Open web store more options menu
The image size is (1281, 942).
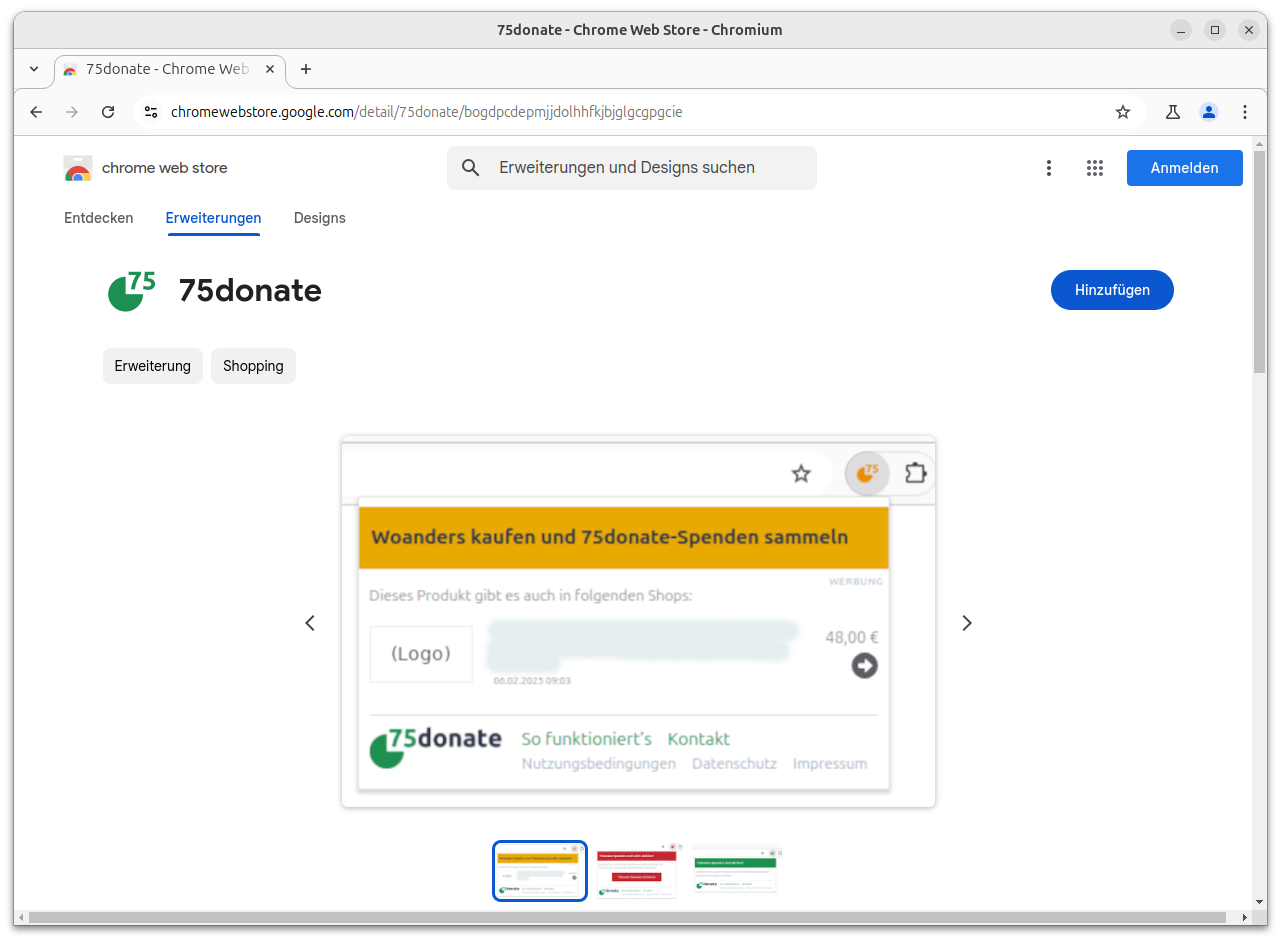tap(1049, 168)
